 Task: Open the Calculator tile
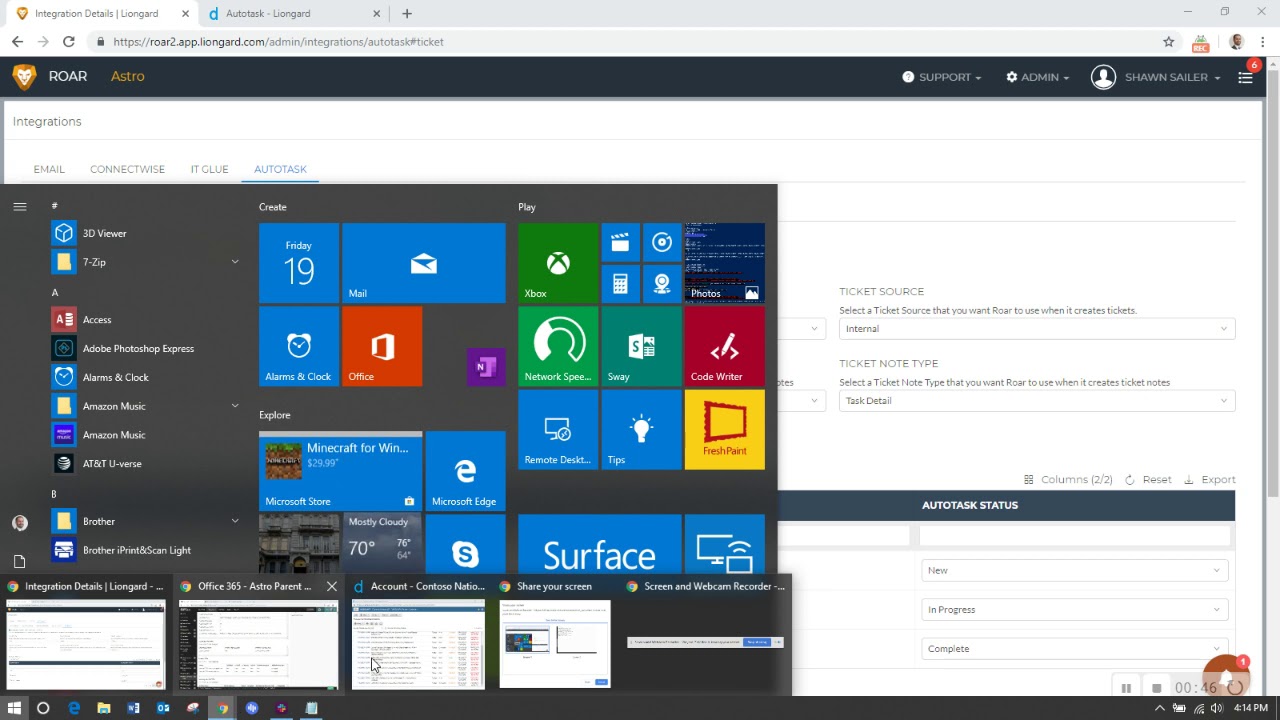[620, 284]
